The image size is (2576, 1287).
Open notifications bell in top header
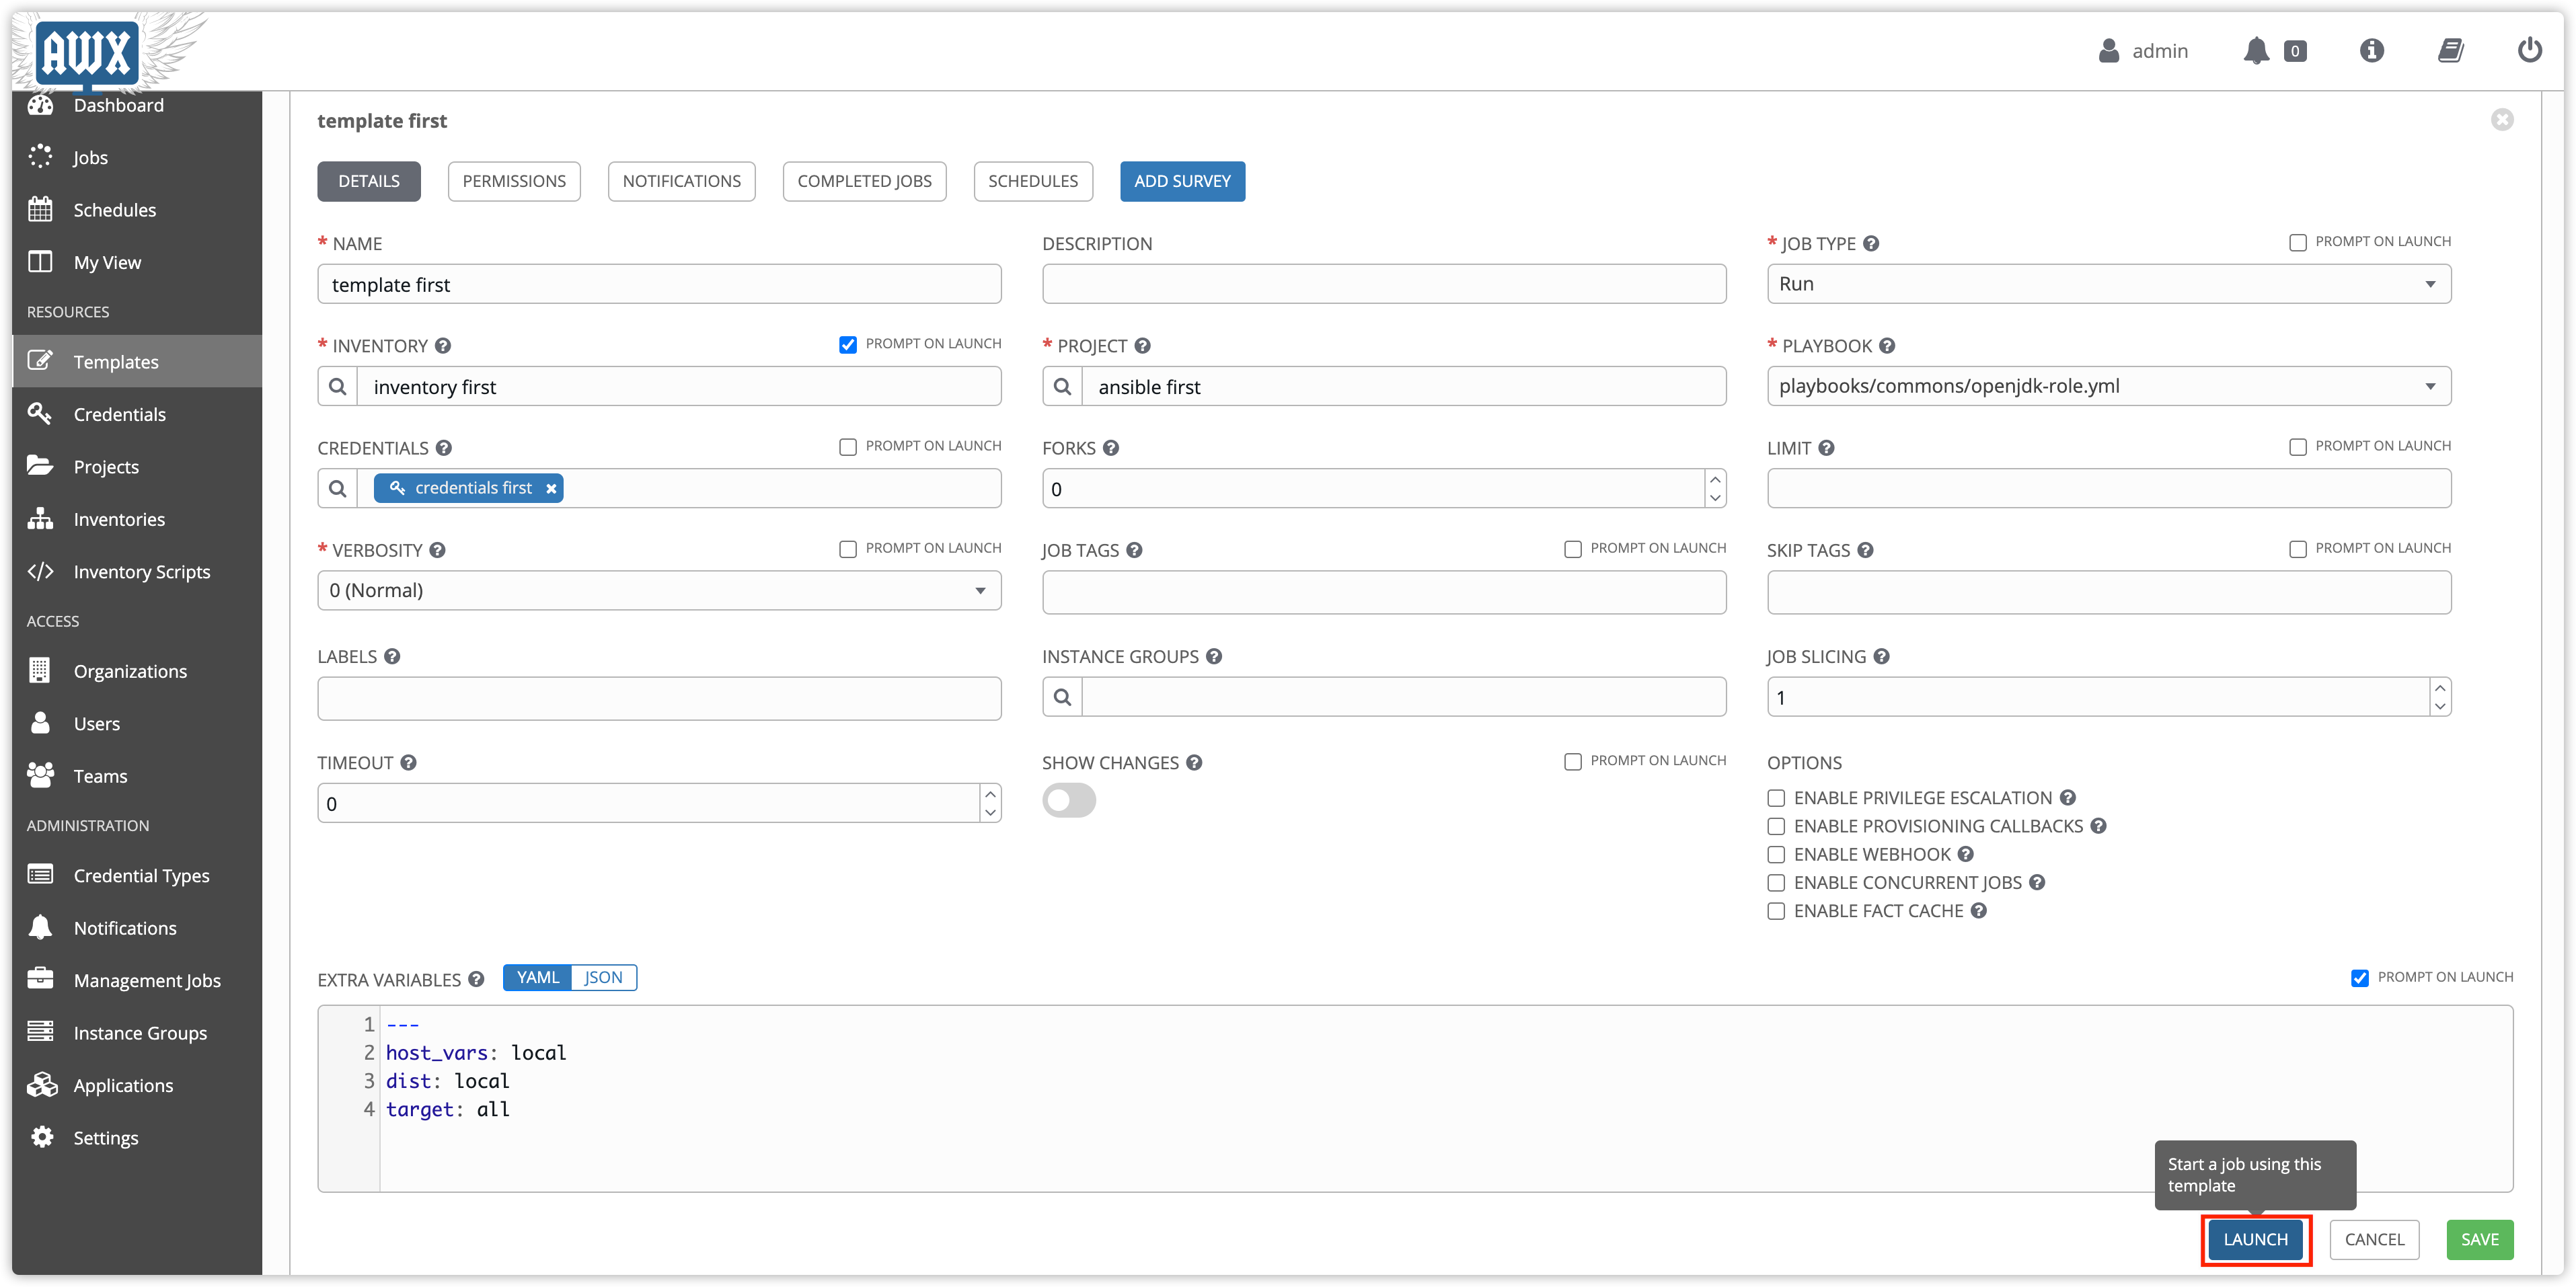click(2256, 50)
